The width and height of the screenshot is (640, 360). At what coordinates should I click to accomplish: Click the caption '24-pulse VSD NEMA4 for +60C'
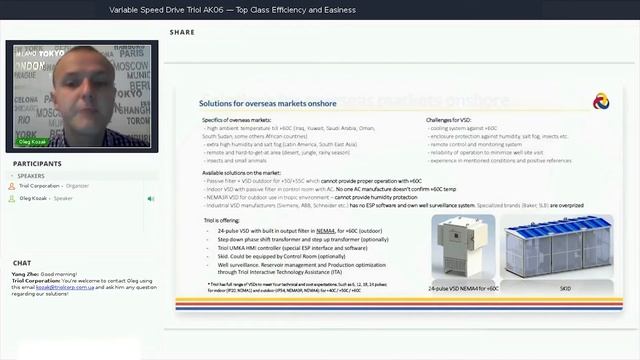point(463,289)
